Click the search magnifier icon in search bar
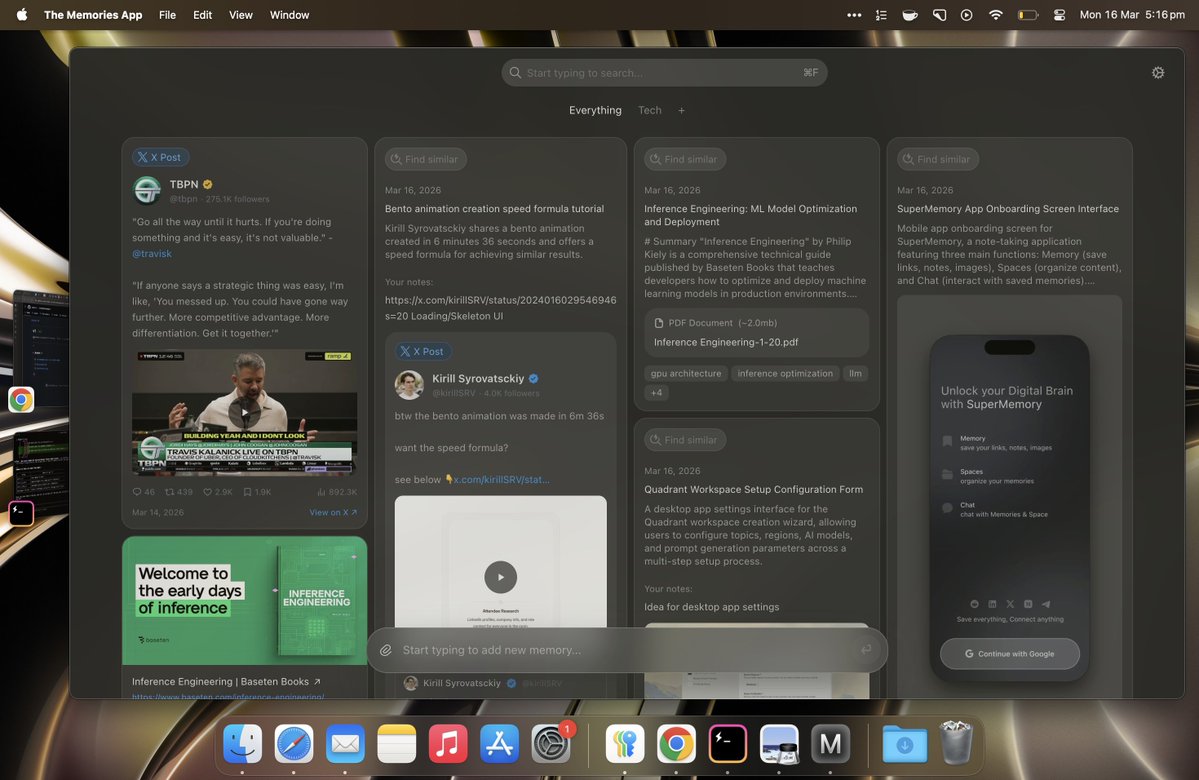The image size is (1199, 780). 515,73
